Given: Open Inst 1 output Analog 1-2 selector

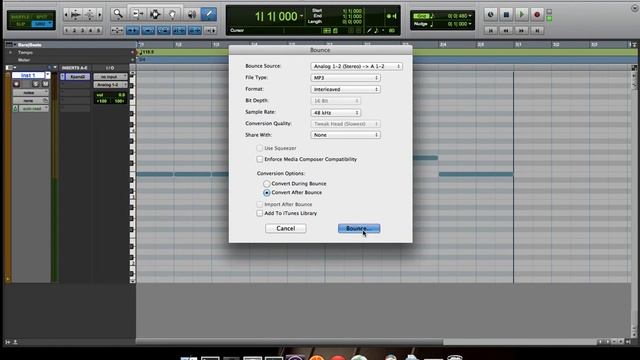Looking at the screenshot, I should [110, 84].
